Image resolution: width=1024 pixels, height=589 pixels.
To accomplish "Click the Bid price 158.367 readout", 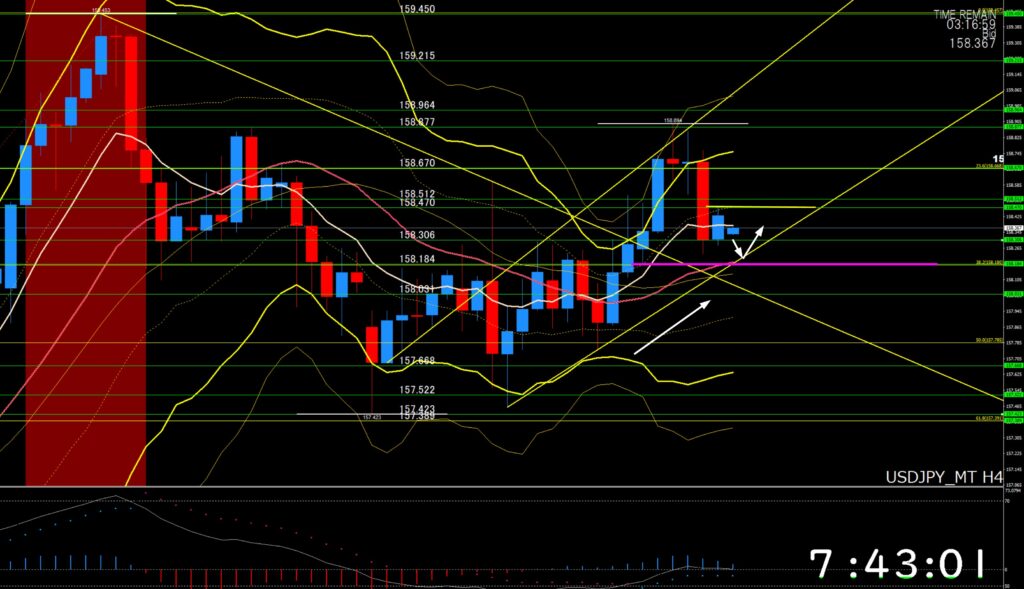I will pyautogui.click(x=974, y=43).
